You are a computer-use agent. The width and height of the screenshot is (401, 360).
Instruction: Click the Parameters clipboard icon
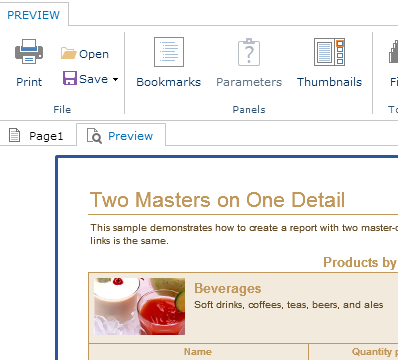[x=249, y=52]
